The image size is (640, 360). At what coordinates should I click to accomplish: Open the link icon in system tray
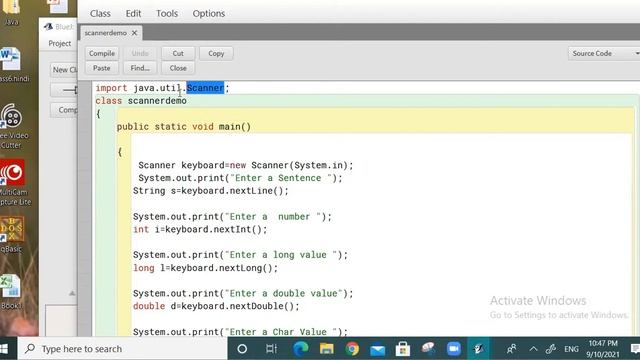[551, 349]
